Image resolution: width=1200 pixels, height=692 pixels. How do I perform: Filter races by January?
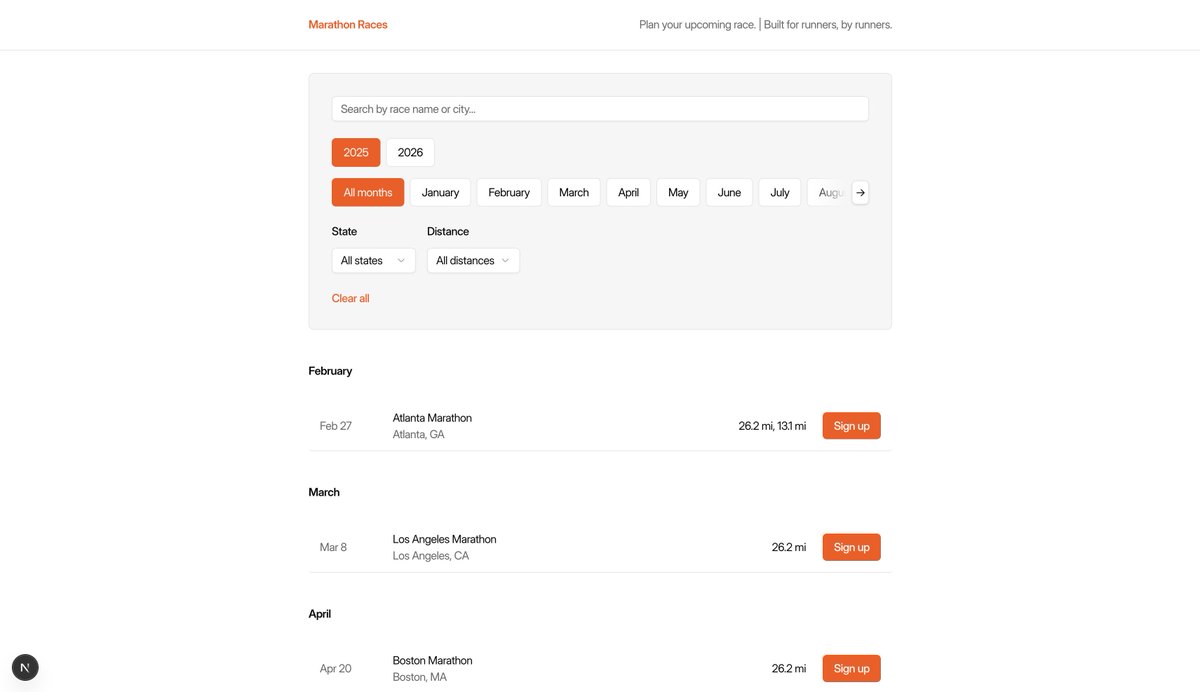440,192
